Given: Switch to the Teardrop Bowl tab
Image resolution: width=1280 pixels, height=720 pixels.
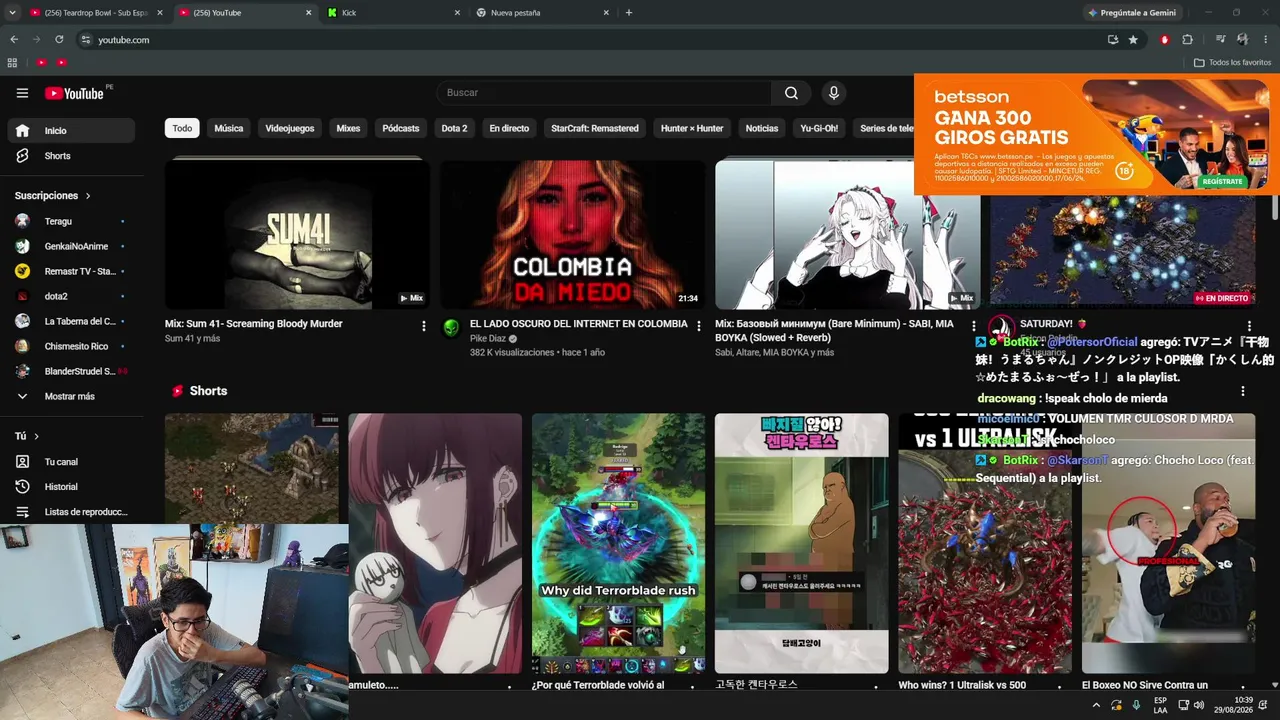Looking at the screenshot, I should click(x=95, y=13).
